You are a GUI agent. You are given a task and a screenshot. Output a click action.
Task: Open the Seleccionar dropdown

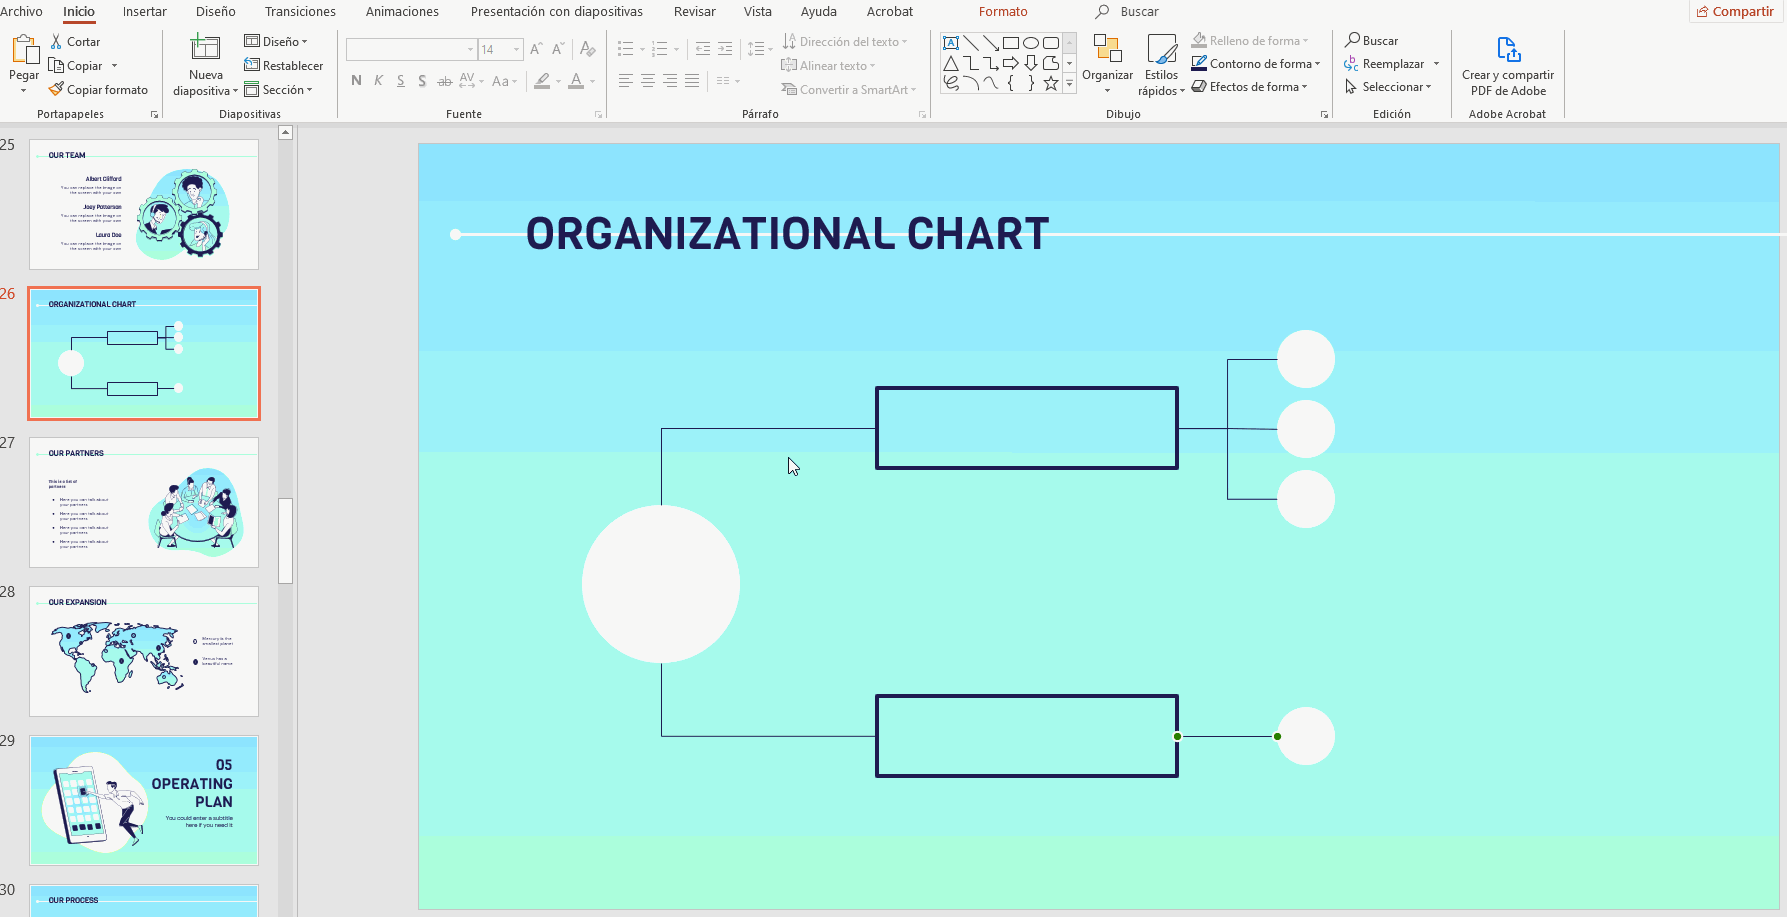[1388, 87]
